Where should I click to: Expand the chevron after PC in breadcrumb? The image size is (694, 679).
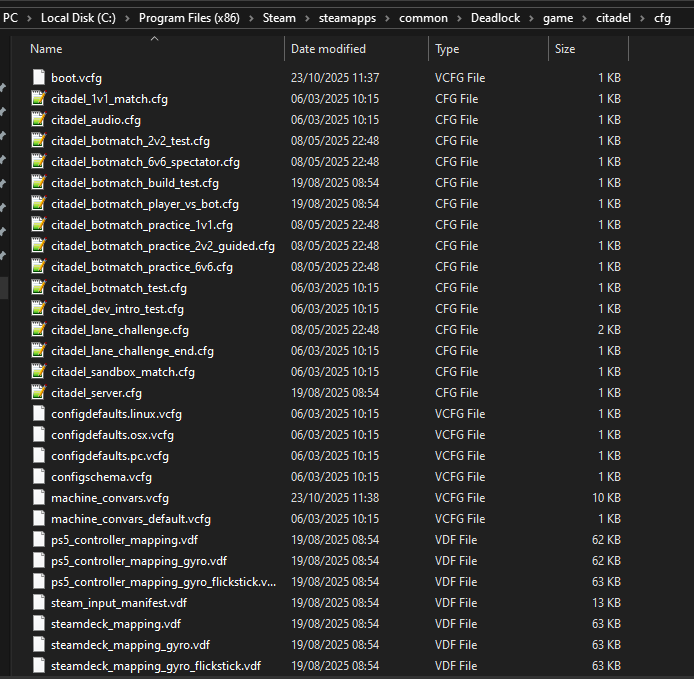(x=29, y=18)
